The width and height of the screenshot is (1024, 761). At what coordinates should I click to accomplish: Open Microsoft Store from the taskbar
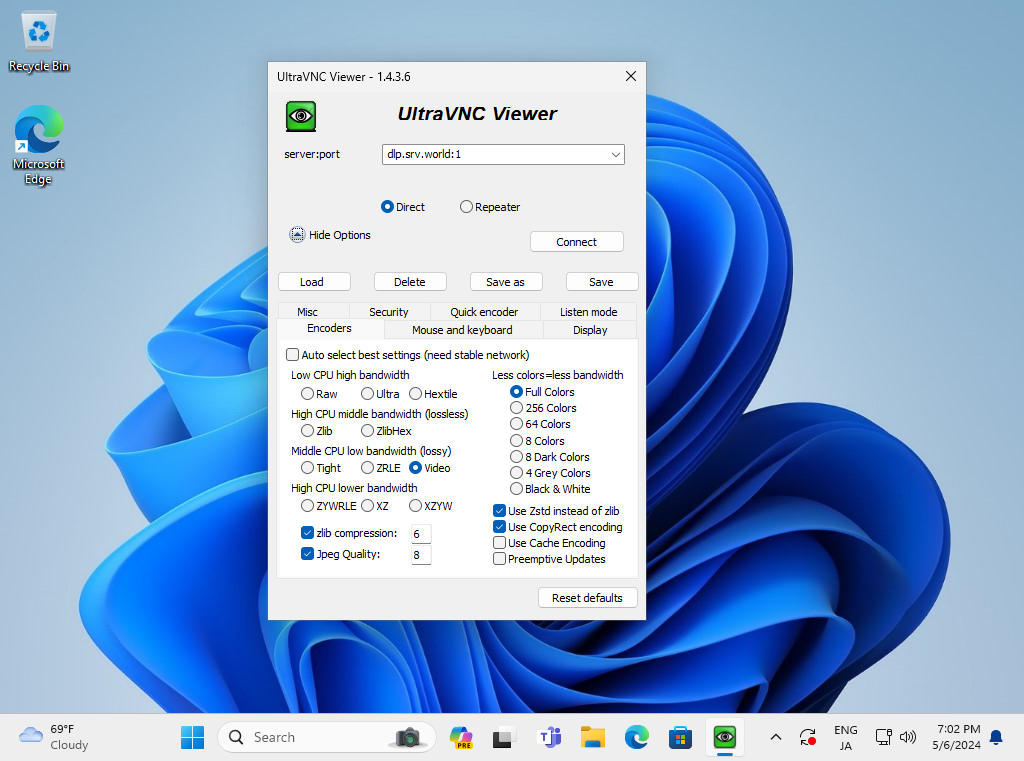[680, 737]
